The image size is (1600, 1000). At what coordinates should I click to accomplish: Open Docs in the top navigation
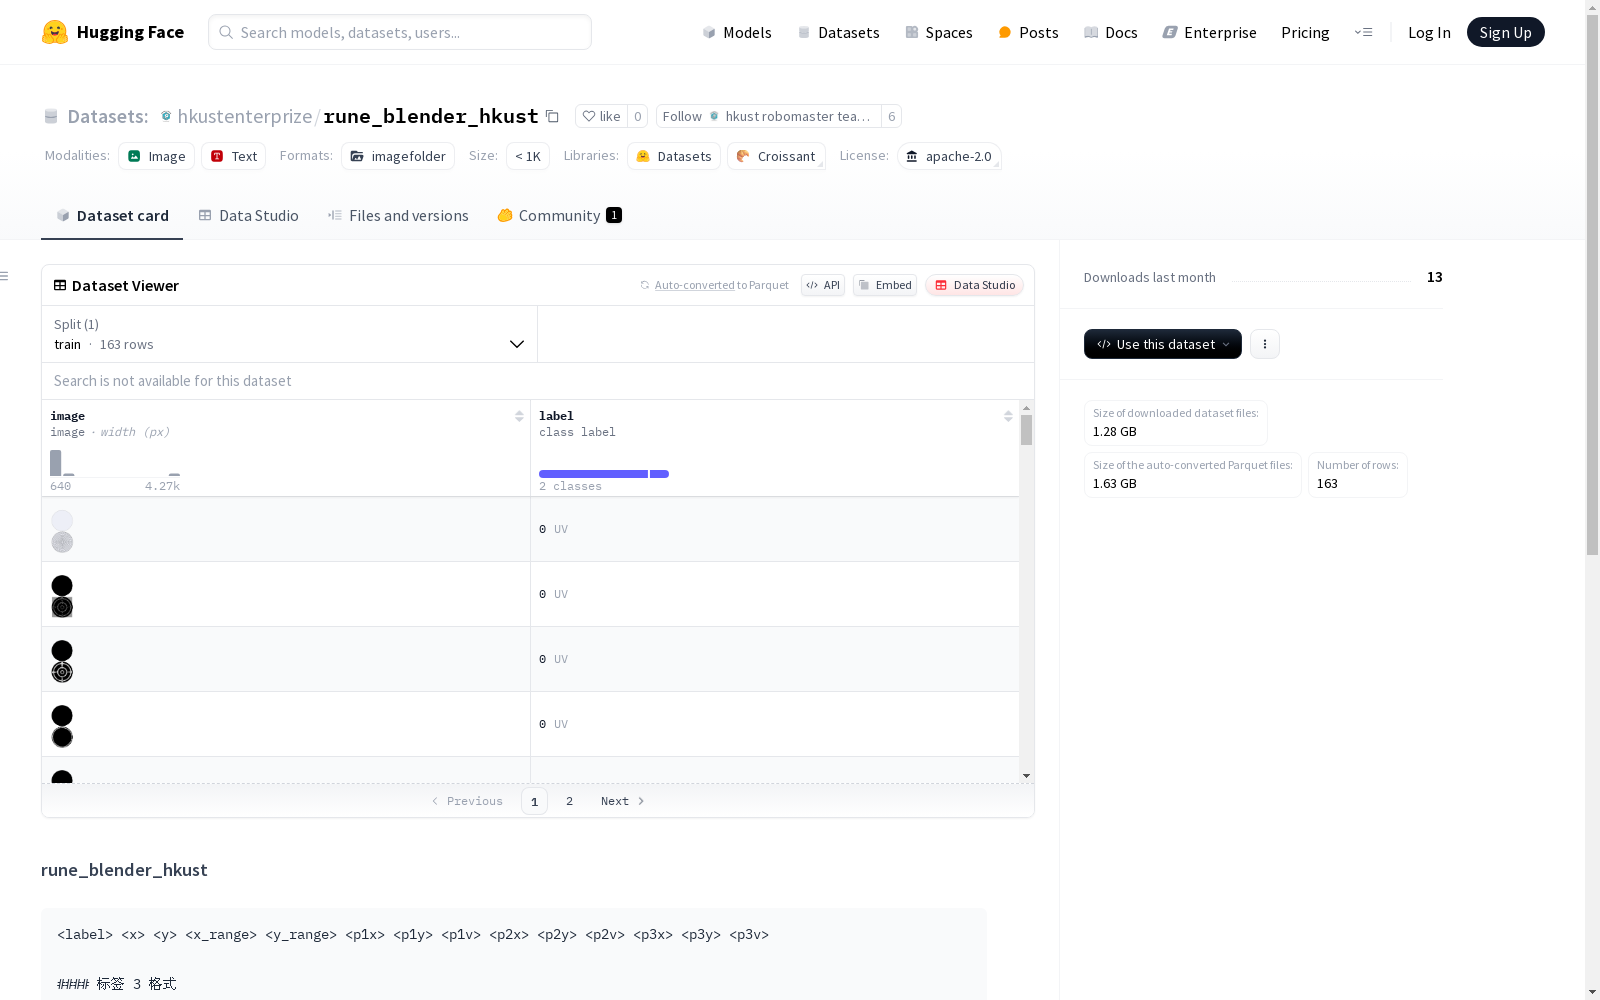1111,32
